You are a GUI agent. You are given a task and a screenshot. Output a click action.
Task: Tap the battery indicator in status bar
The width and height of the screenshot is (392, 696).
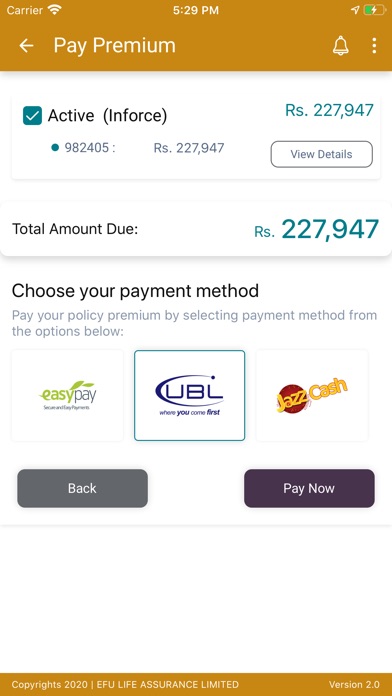pos(375,10)
